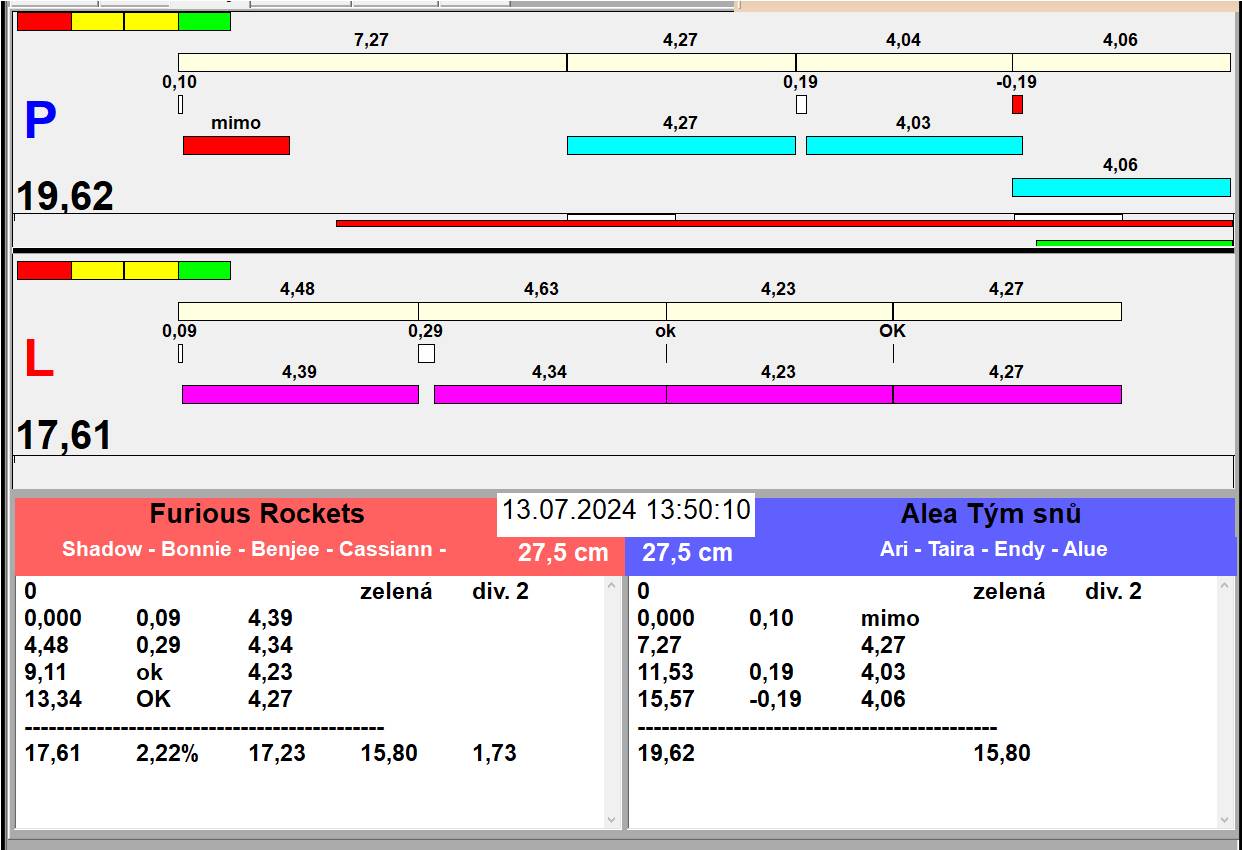The image size is (1242, 850).
Task: Click the 15,57 split in right results
Action: click(x=666, y=699)
